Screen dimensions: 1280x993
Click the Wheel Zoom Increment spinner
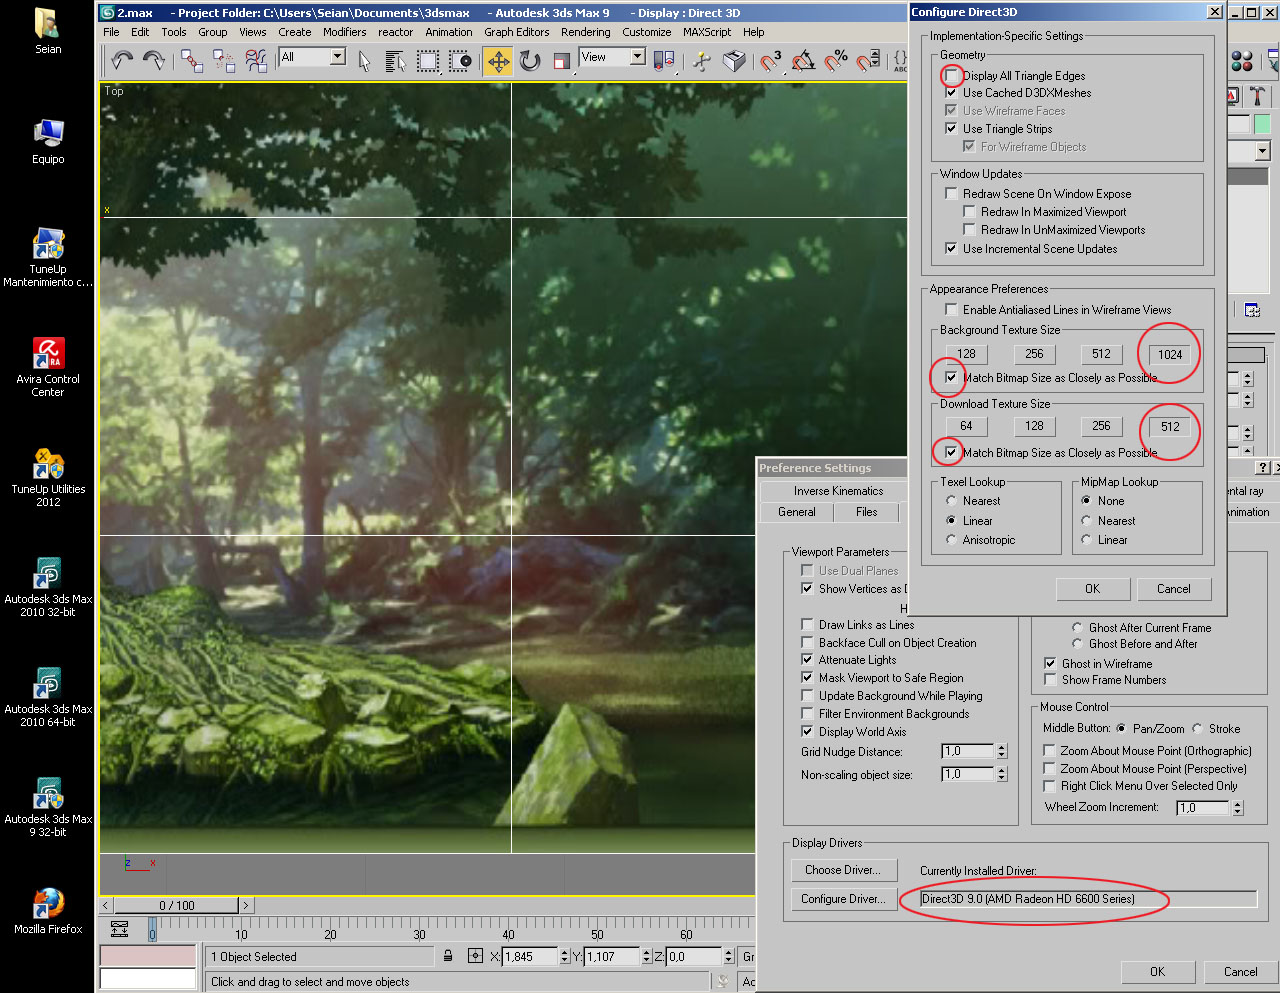coord(1237,808)
